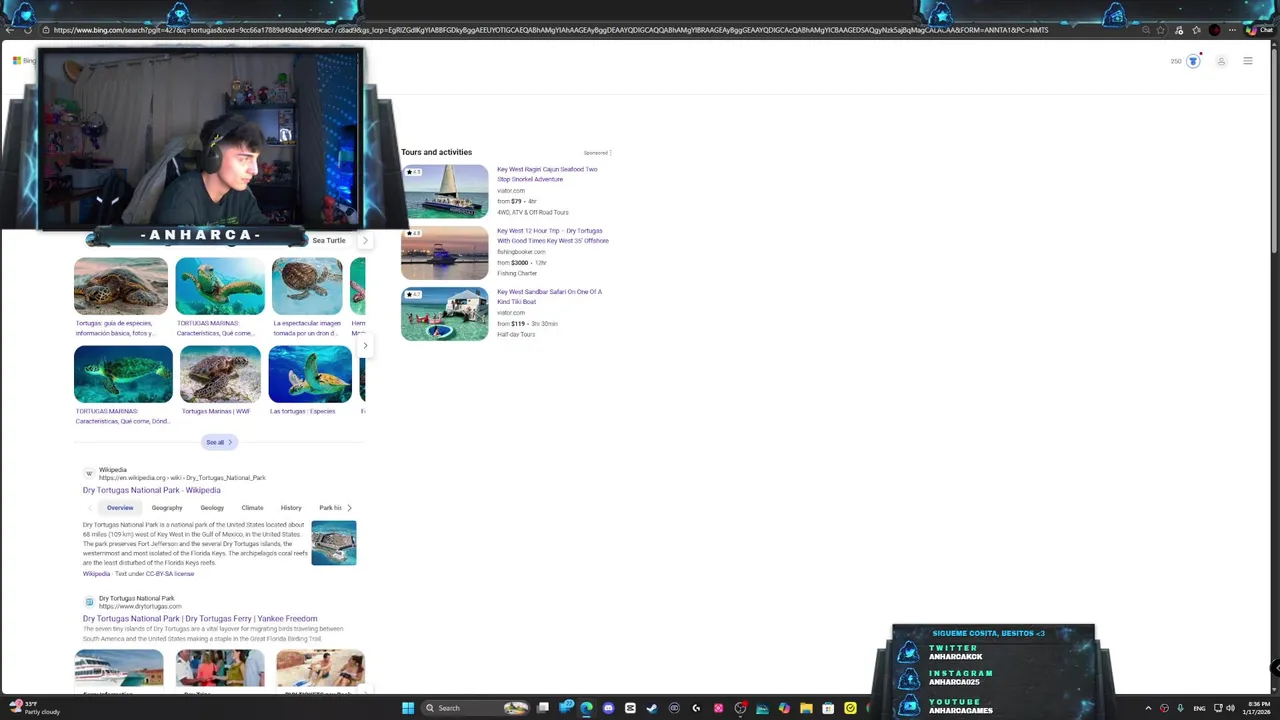Click See all images button

point(218,442)
